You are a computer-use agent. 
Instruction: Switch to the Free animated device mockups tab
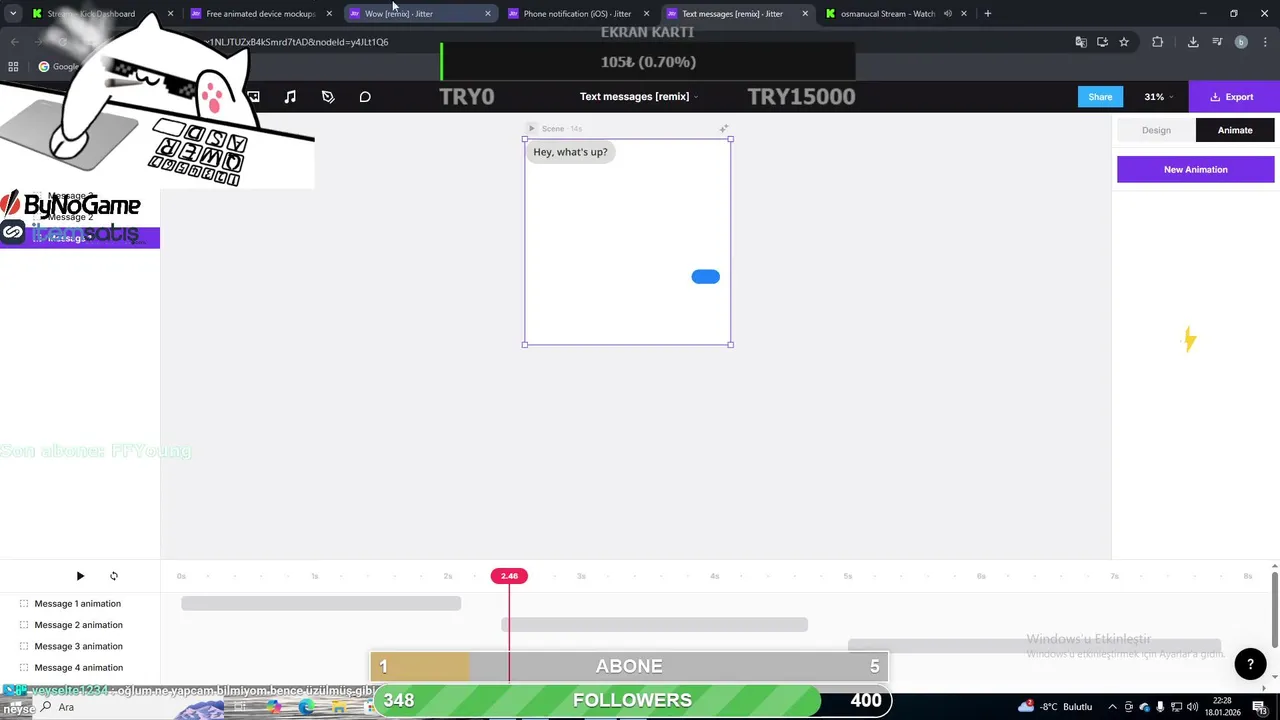260,14
